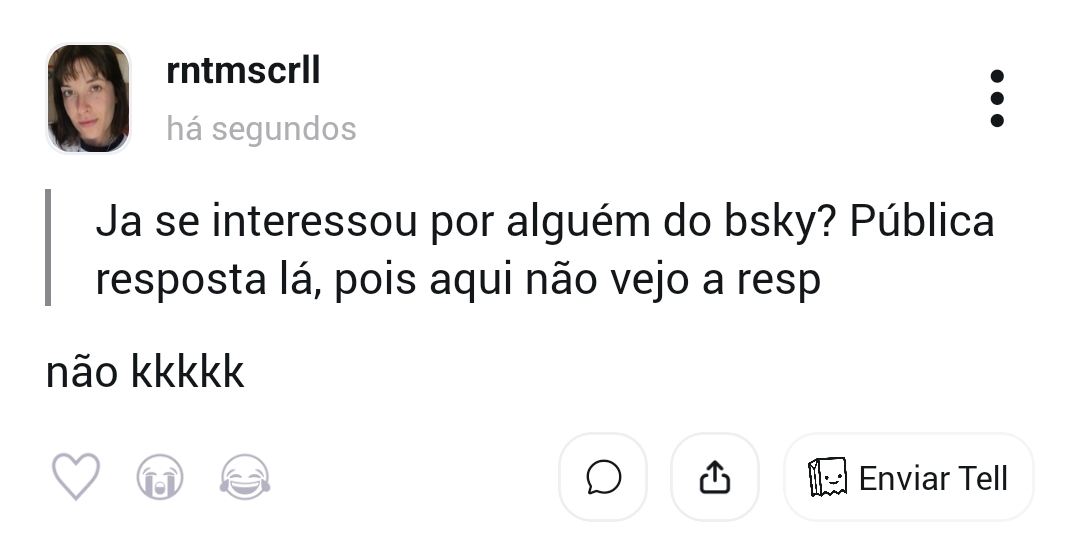React with the laughing tears emoji
This screenshot has height=541, width=1080.
[245, 478]
